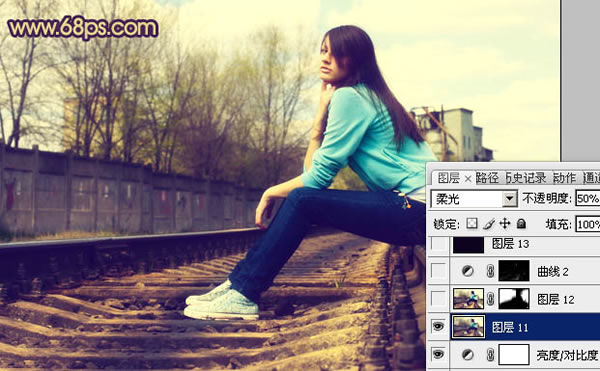Select the 图层 13 dark color thumbnail
600x371 pixels.
pos(468,245)
